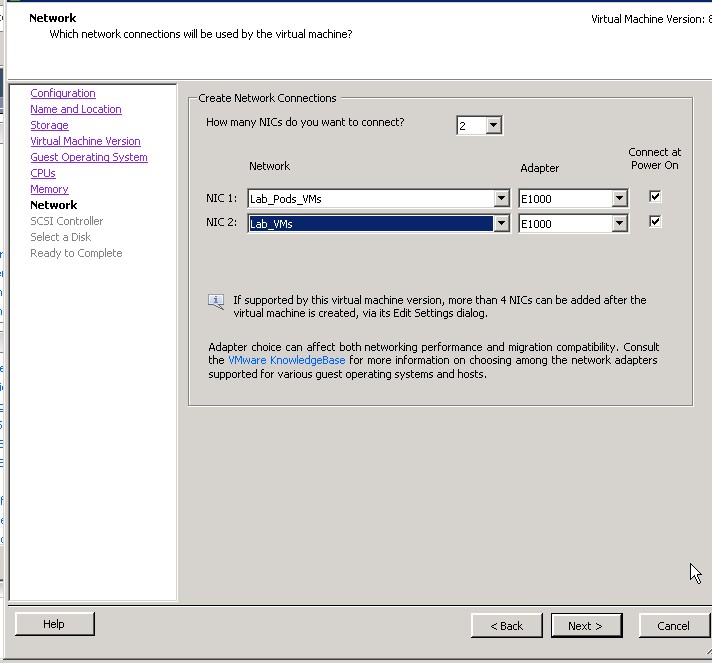Return to the Memory step
Screen dimensions: 712x663
(x=49, y=189)
